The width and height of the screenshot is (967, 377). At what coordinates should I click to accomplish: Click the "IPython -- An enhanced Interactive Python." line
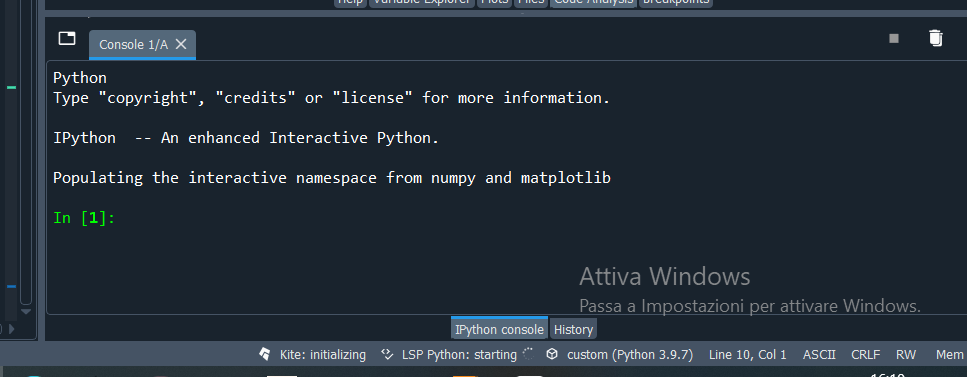coord(246,138)
